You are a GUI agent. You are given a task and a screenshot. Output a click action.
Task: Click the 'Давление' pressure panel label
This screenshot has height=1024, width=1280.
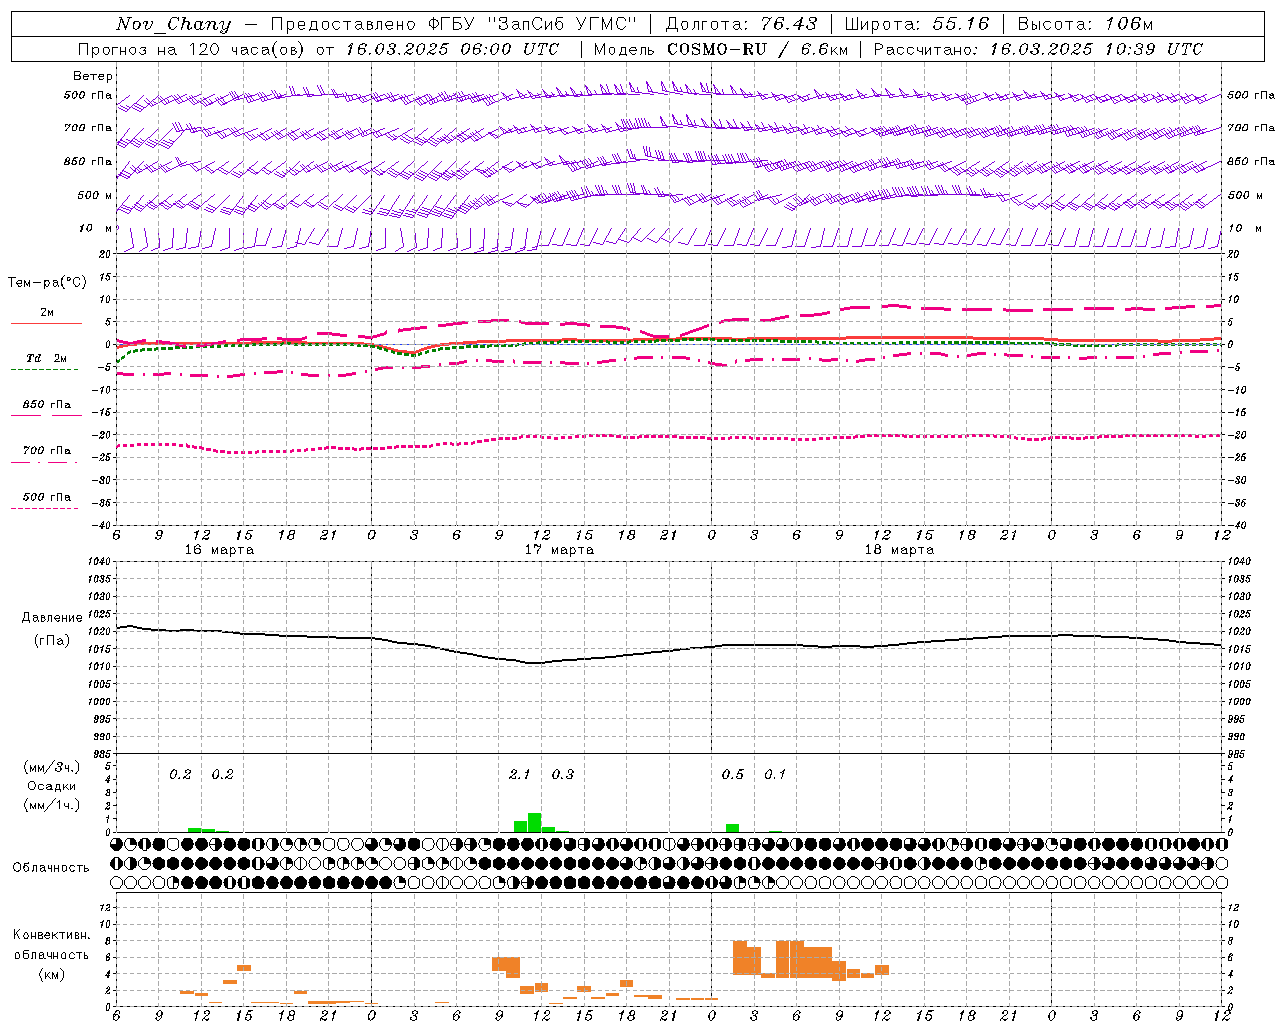coord(52,618)
